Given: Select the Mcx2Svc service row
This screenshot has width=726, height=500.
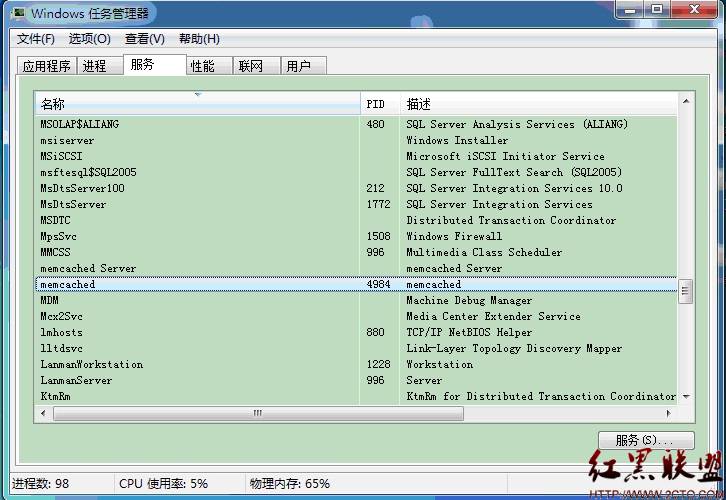Looking at the screenshot, I should [356, 316].
